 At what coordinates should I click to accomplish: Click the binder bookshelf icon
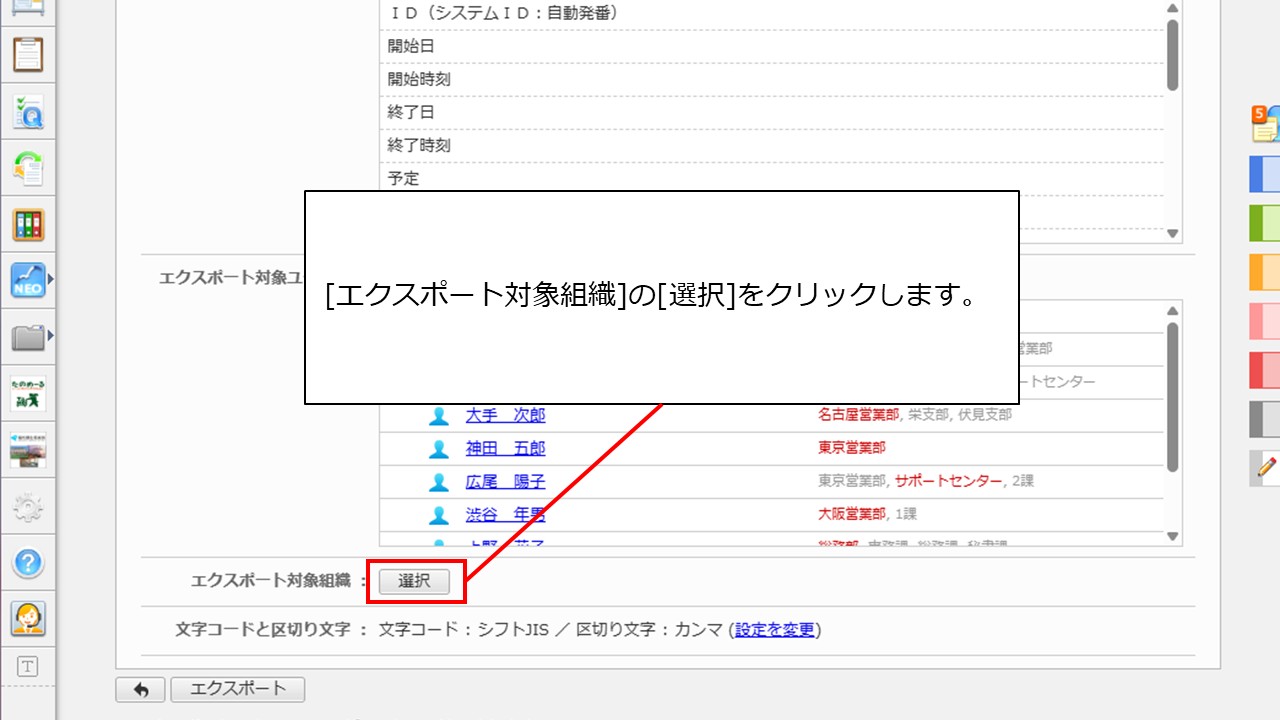pyautogui.click(x=30, y=225)
